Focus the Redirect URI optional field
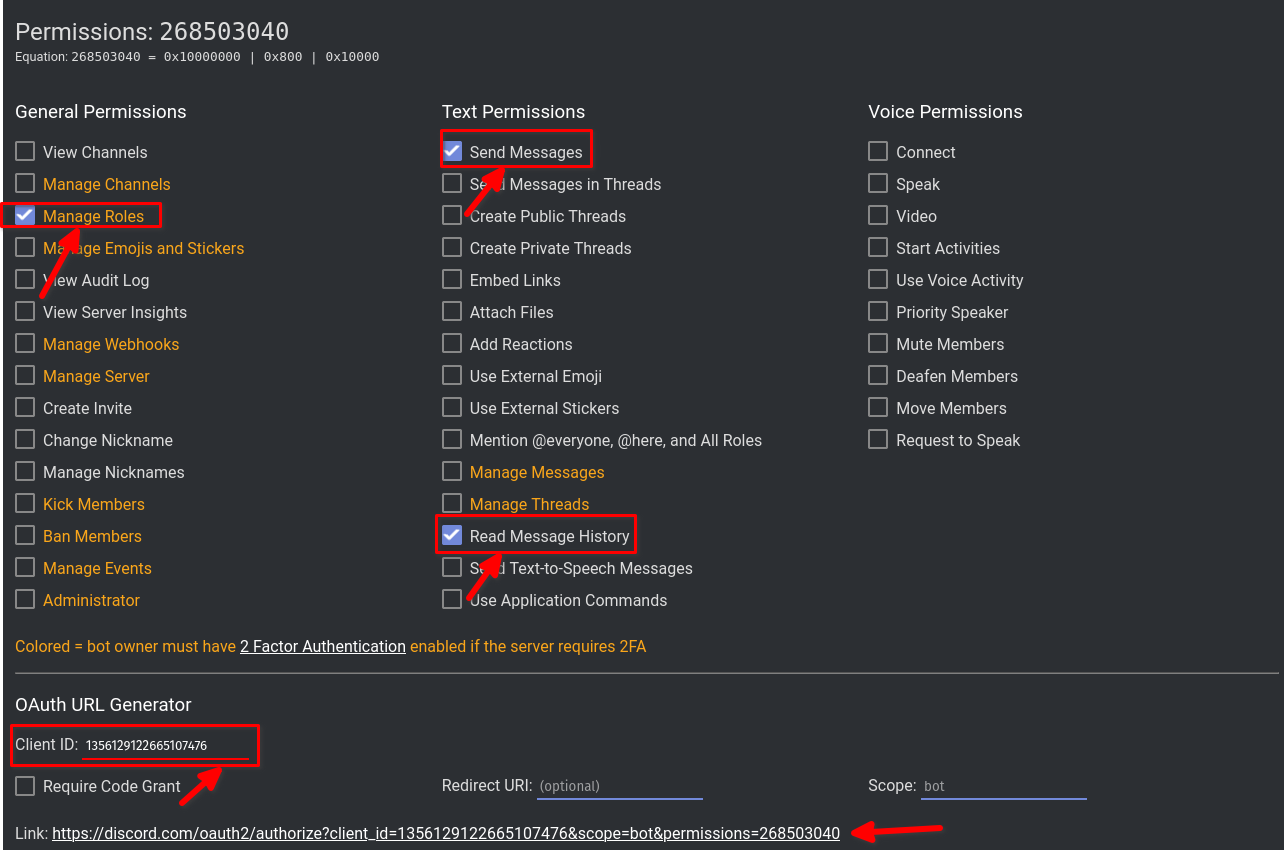This screenshot has width=1284, height=850. (x=619, y=786)
